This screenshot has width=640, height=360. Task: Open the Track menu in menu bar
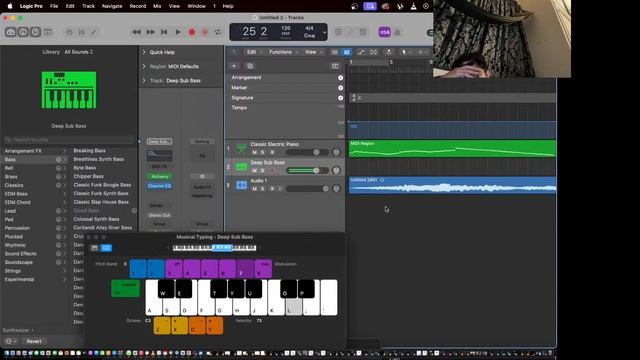[x=88, y=6]
